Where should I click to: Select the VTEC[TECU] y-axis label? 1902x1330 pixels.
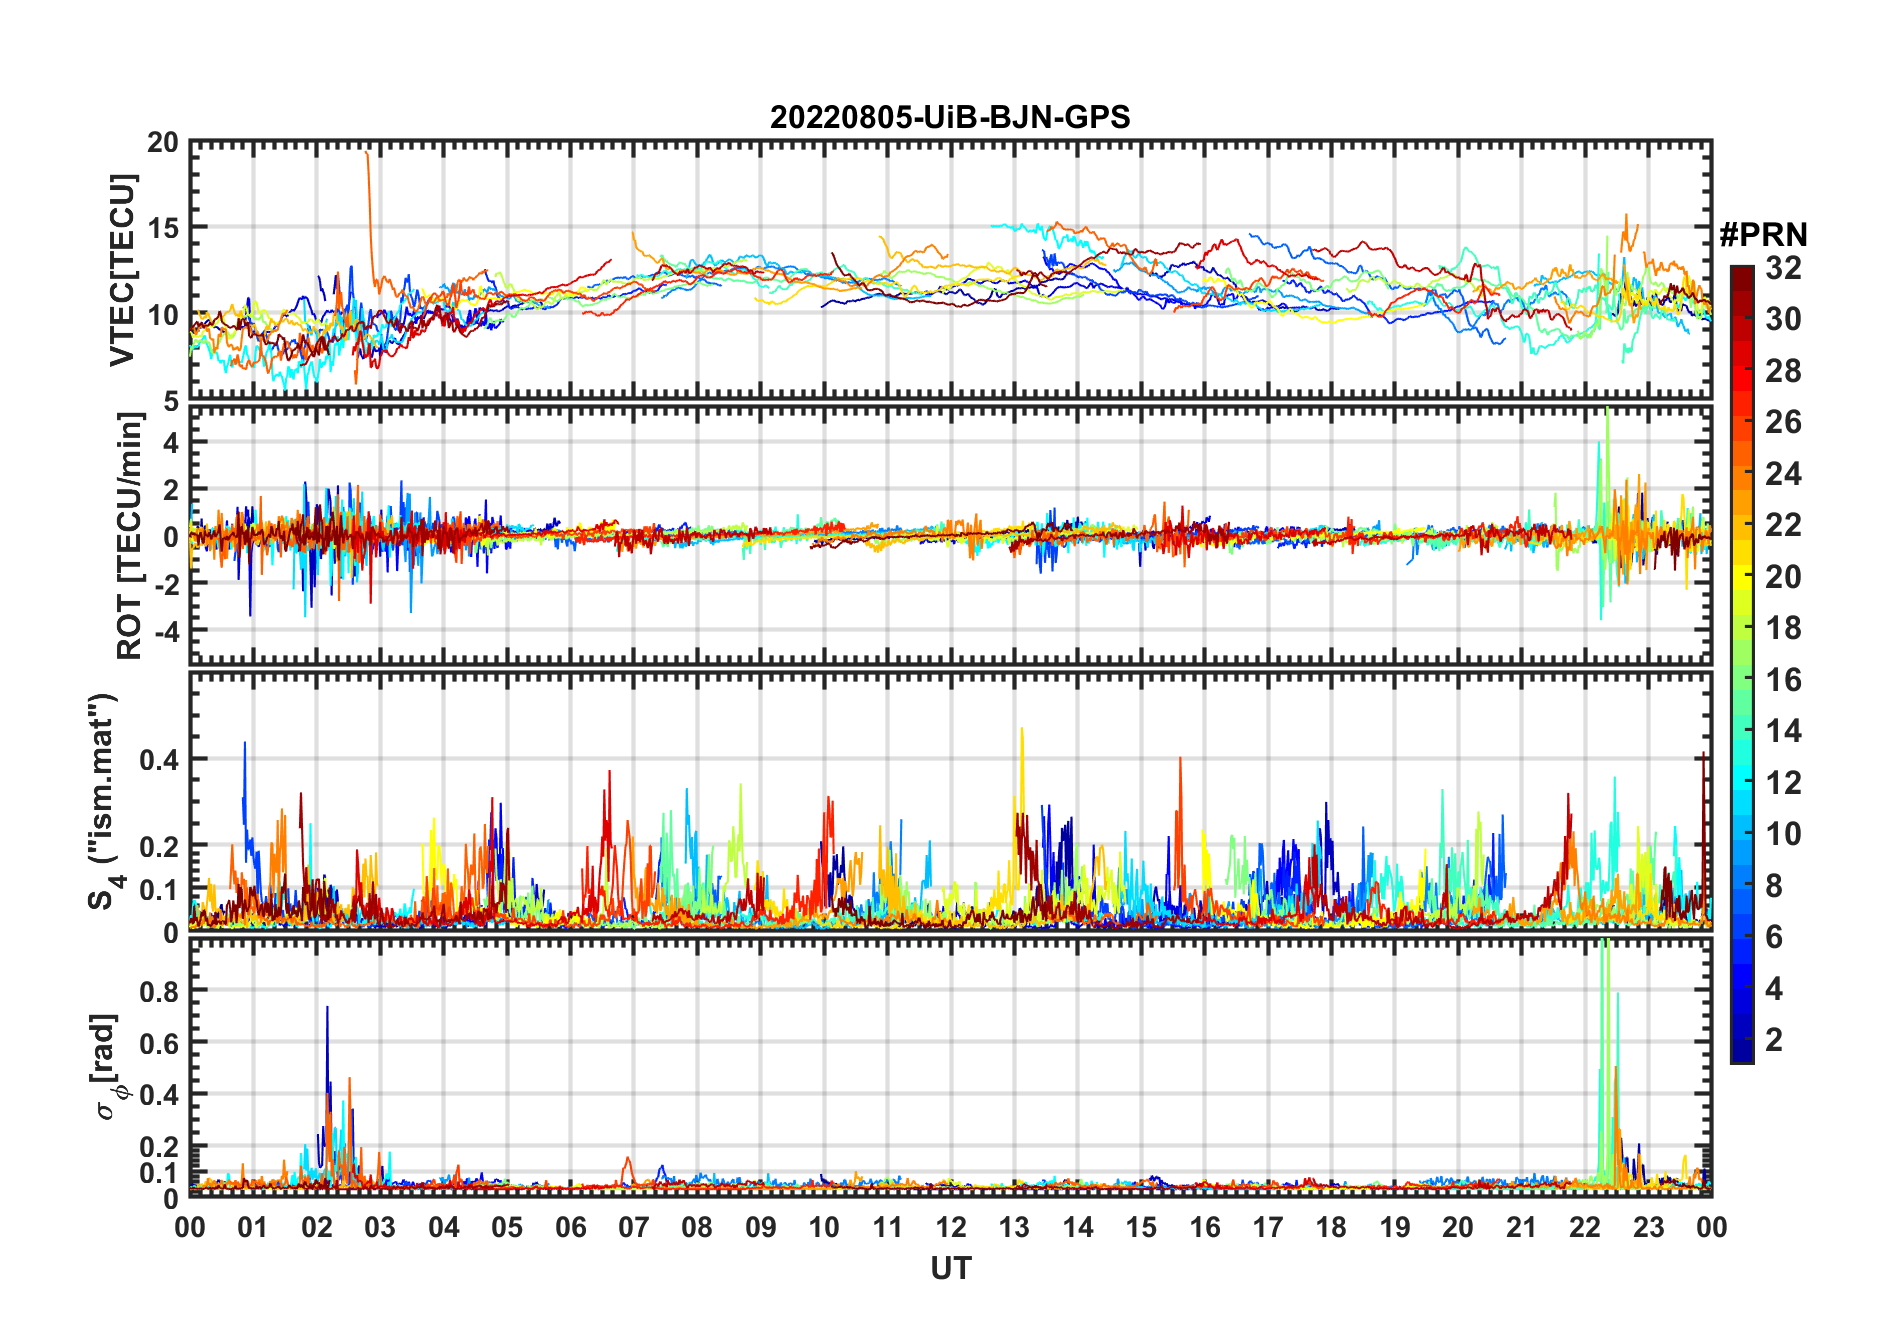122,270
